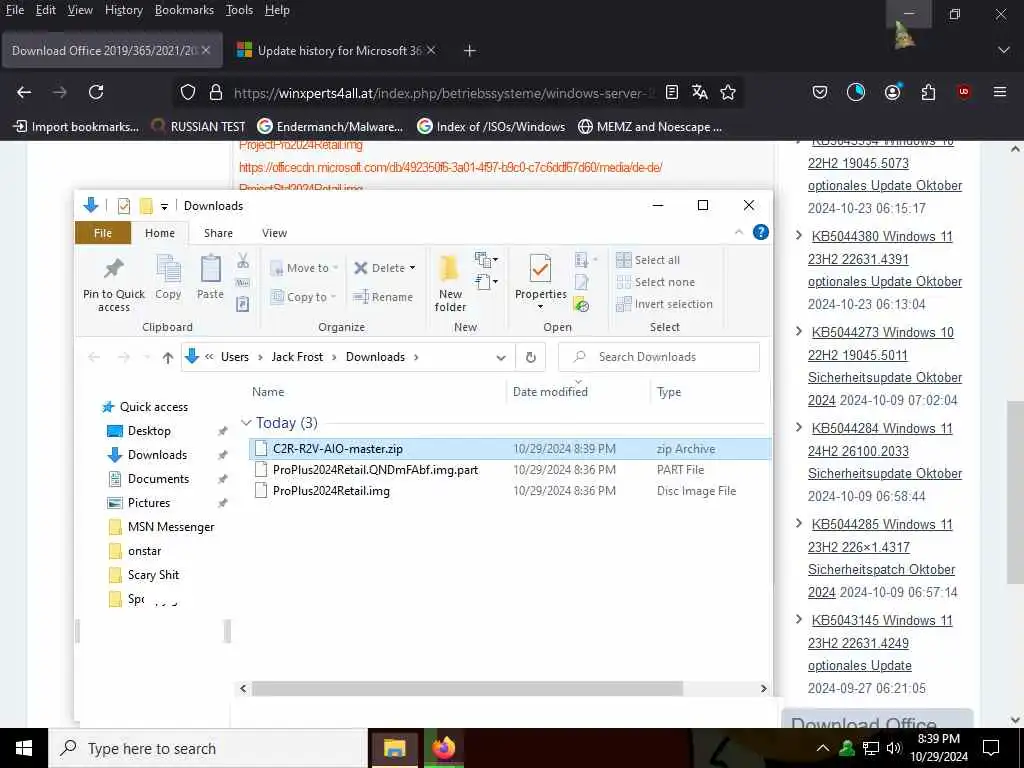Click the Explorer horizontal scrollbar
This screenshot has width=1024, height=768.
tap(467, 688)
